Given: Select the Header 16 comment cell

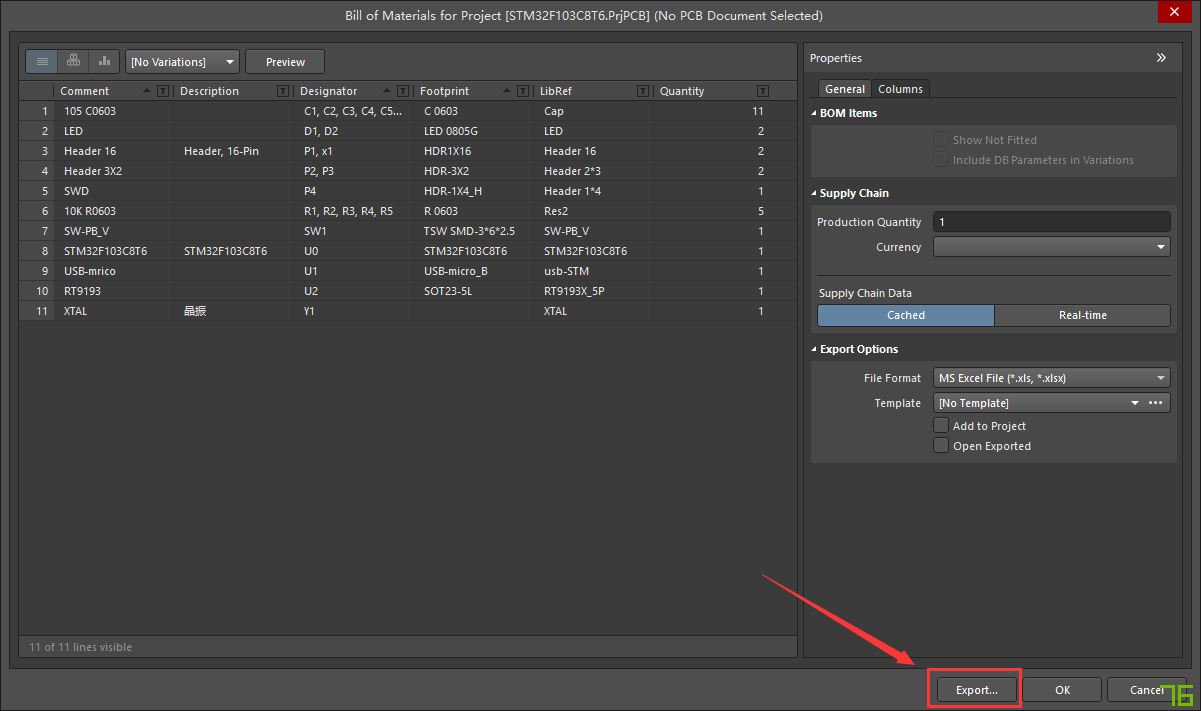Looking at the screenshot, I should [x=114, y=151].
